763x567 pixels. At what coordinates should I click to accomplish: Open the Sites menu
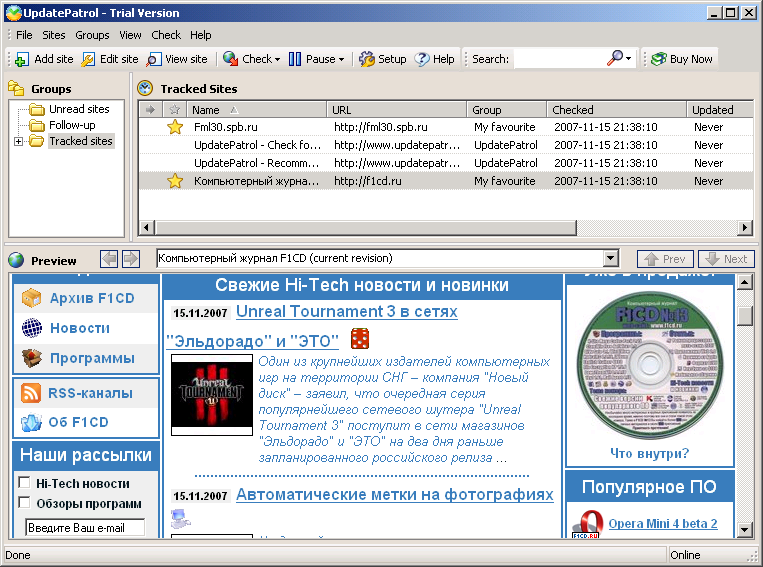point(54,35)
